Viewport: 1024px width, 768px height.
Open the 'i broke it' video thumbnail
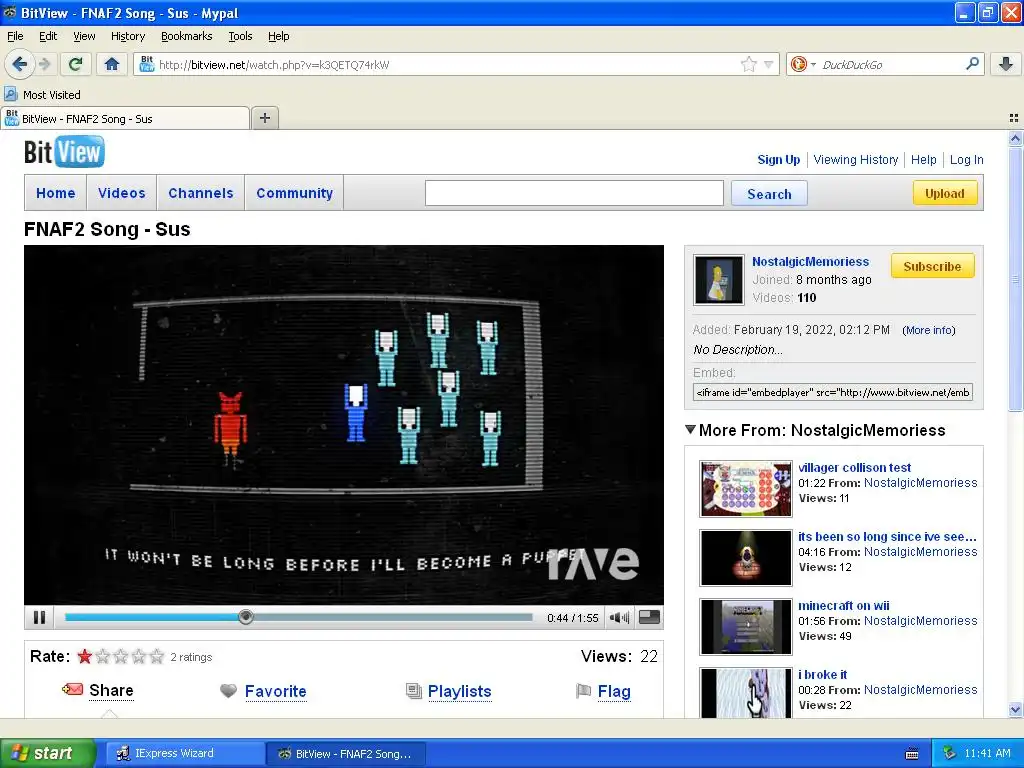point(746,692)
